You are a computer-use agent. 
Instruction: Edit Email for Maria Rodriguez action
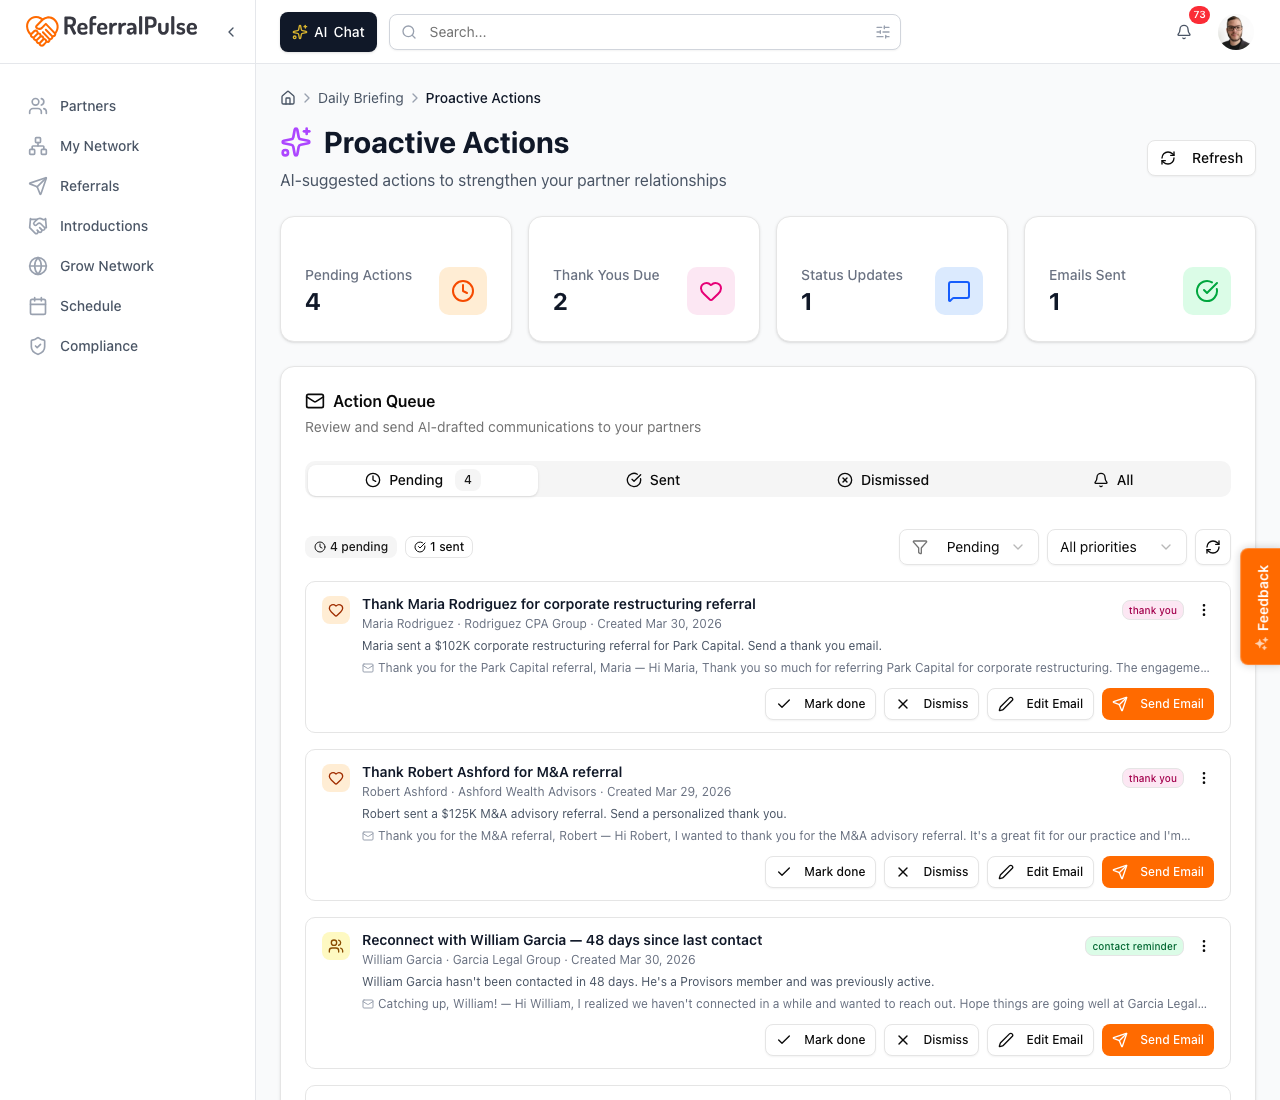point(1041,704)
